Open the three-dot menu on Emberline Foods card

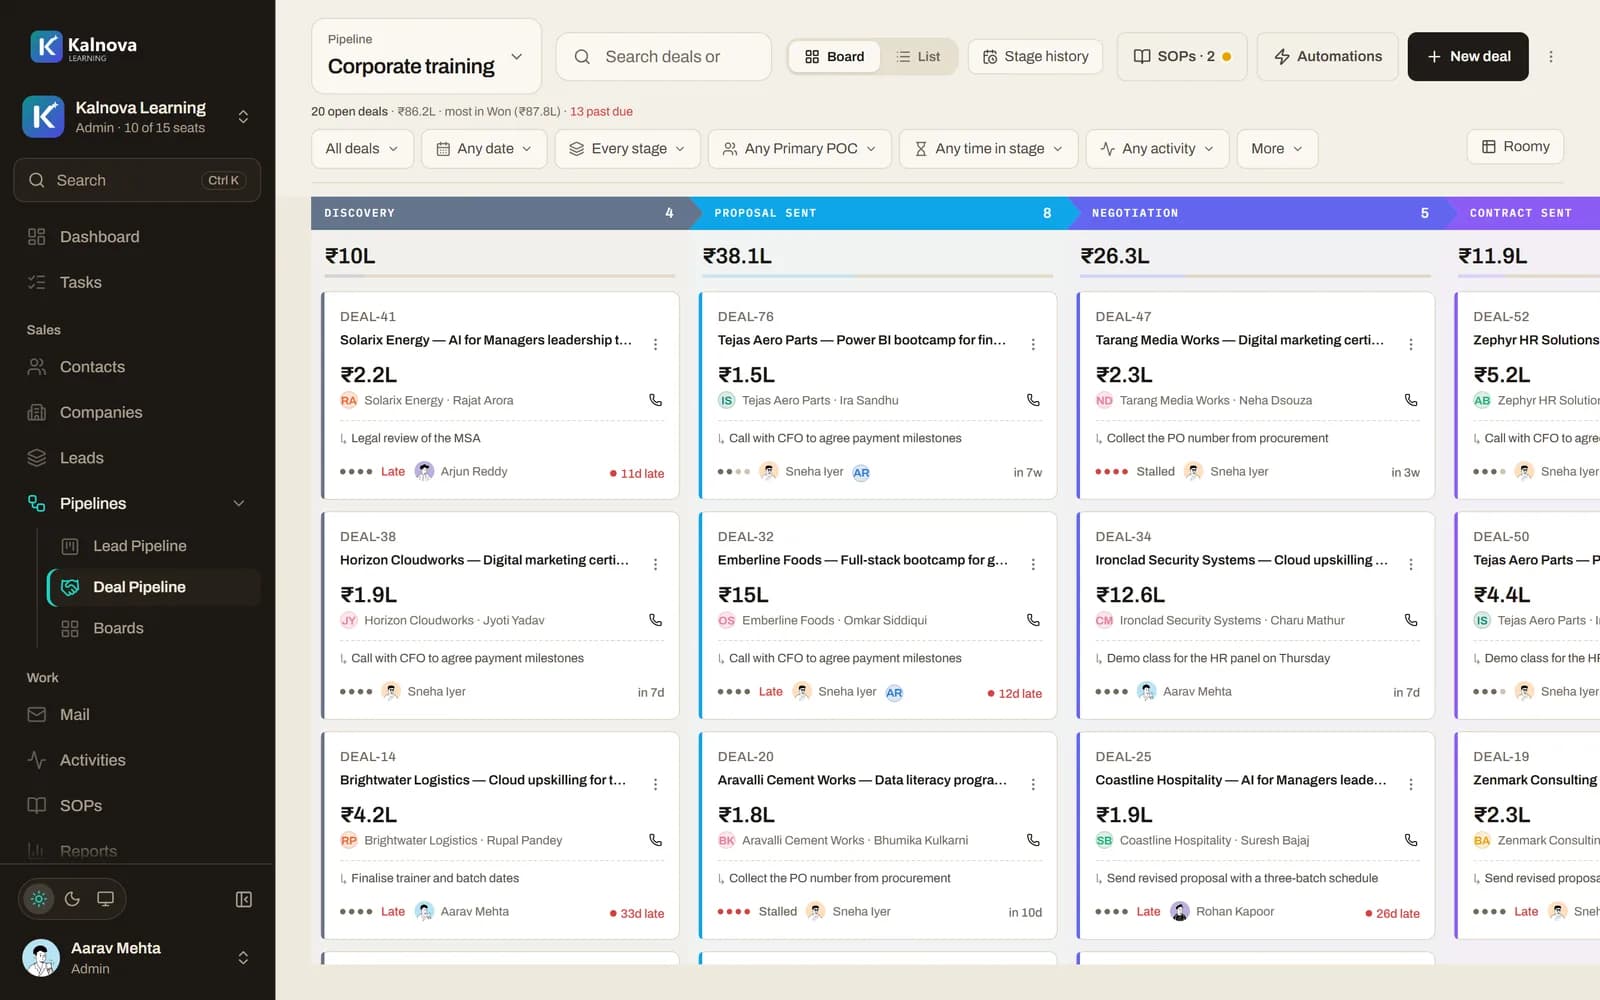pyautogui.click(x=1033, y=564)
